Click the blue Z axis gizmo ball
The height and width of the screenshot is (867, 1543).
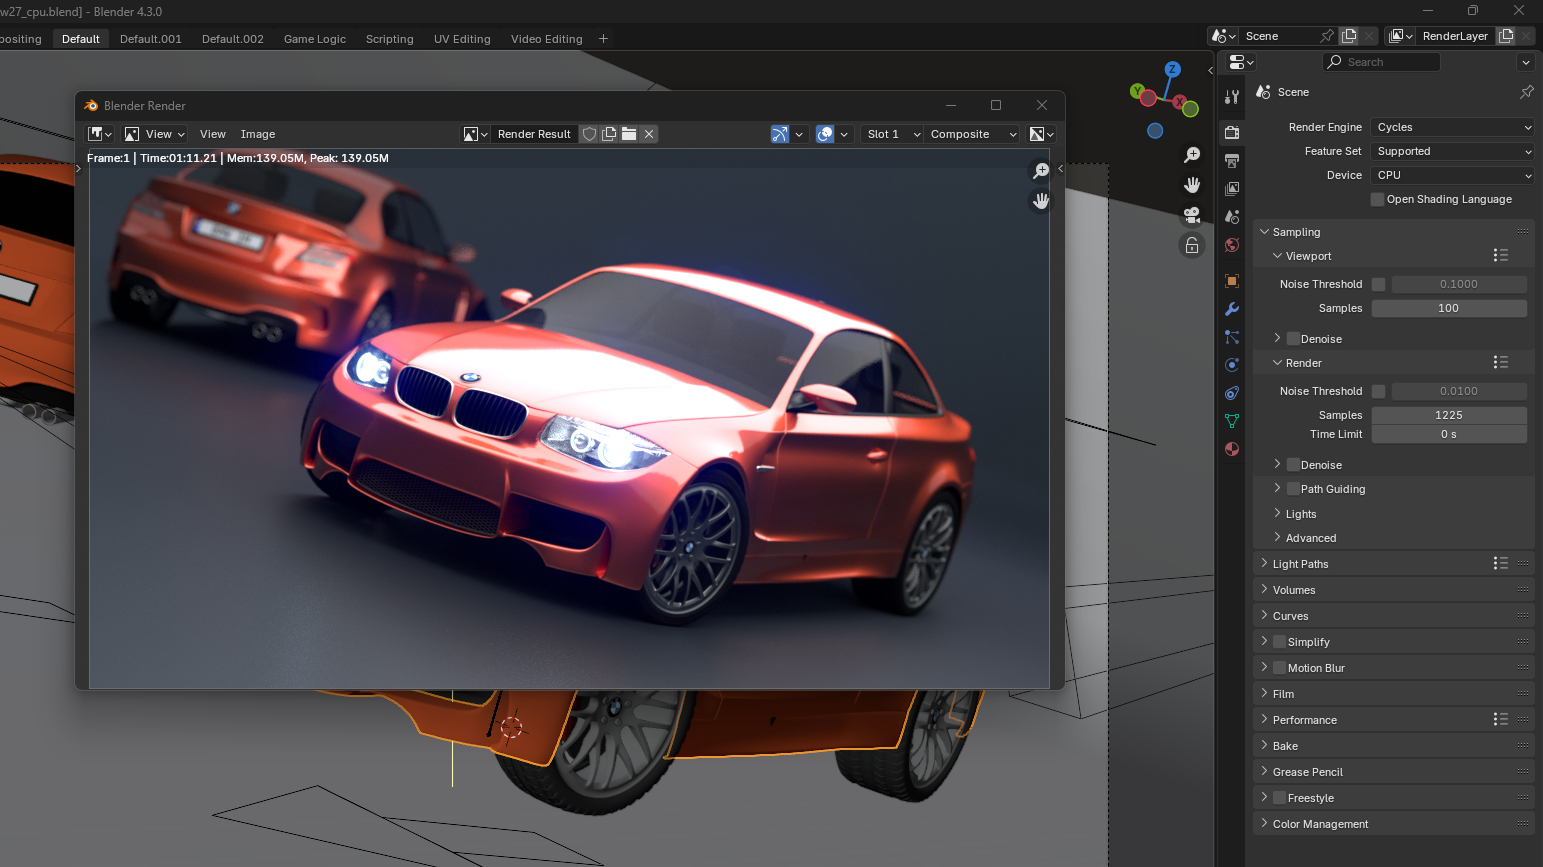[1173, 70]
